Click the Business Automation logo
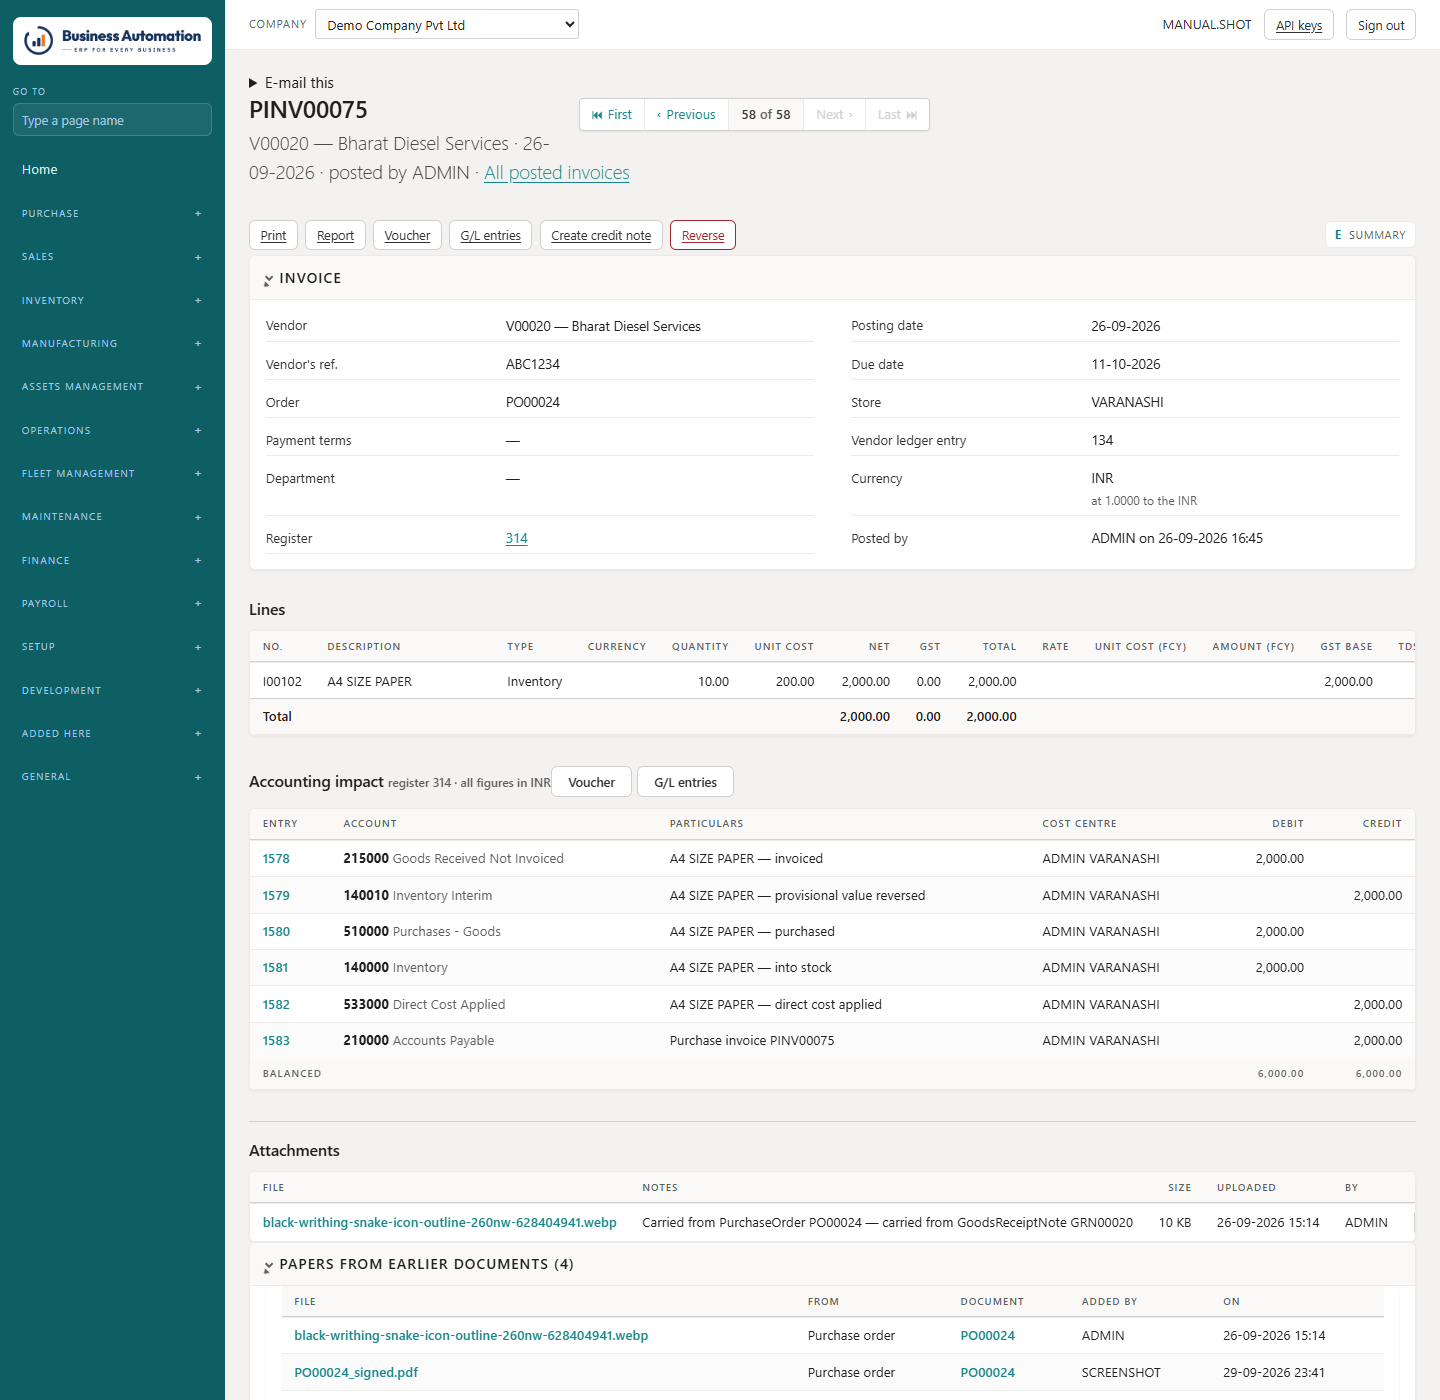Image resolution: width=1440 pixels, height=1400 pixels. pos(112,41)
